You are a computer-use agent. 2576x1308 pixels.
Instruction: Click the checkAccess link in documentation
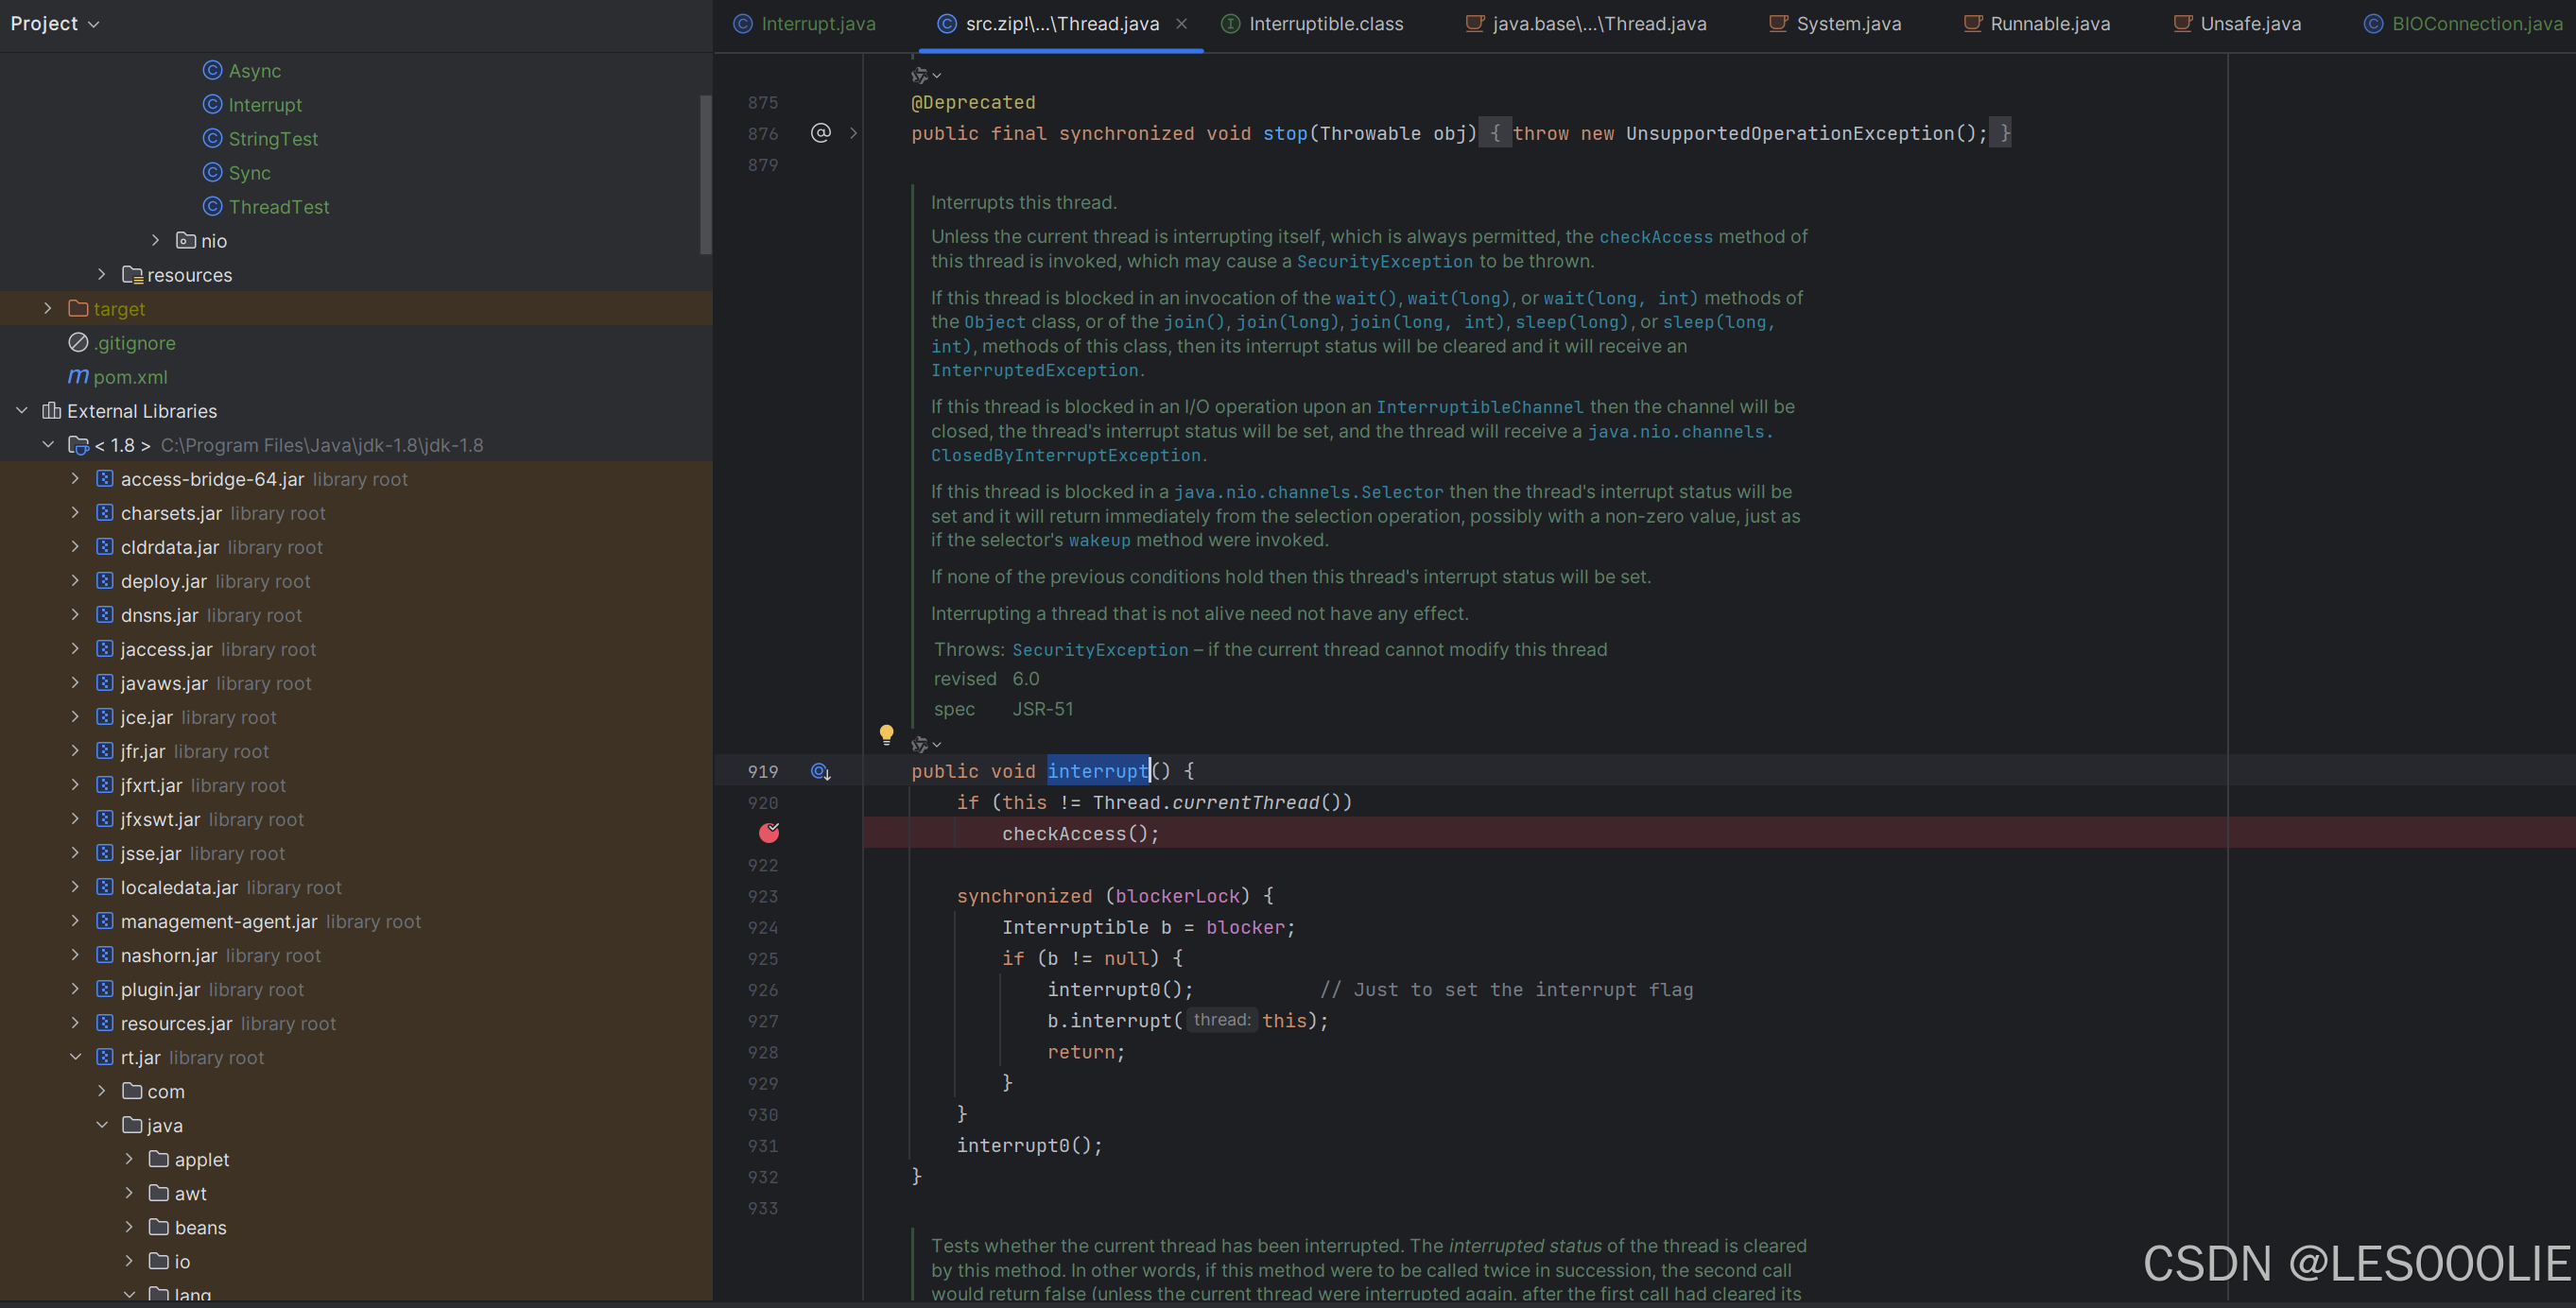point(1655,237)
